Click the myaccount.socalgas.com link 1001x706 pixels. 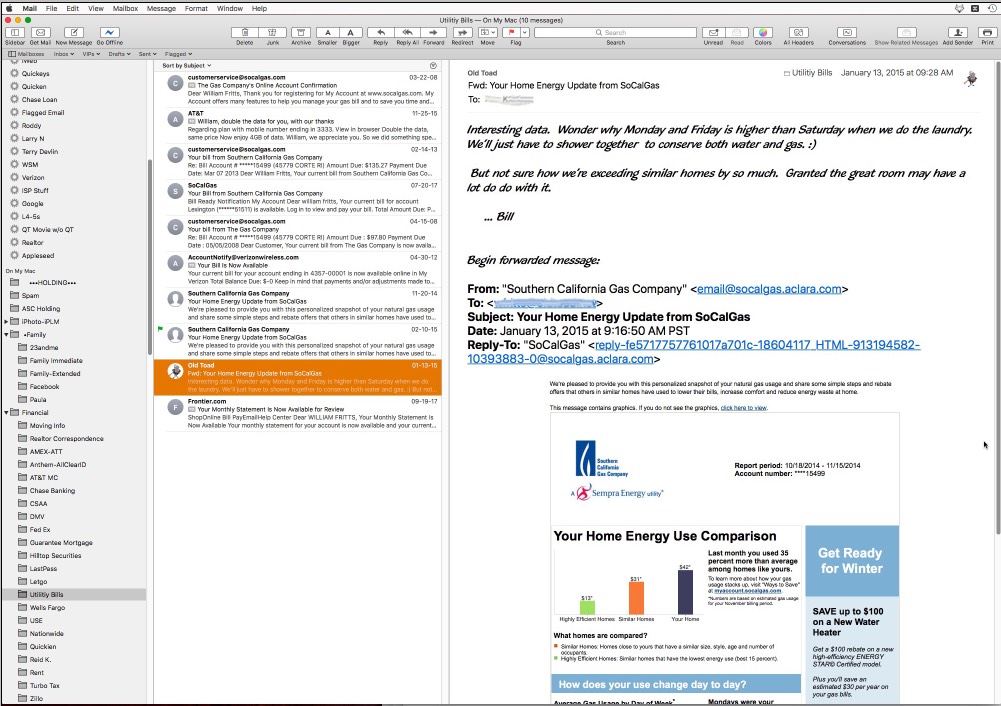(748, 591)
